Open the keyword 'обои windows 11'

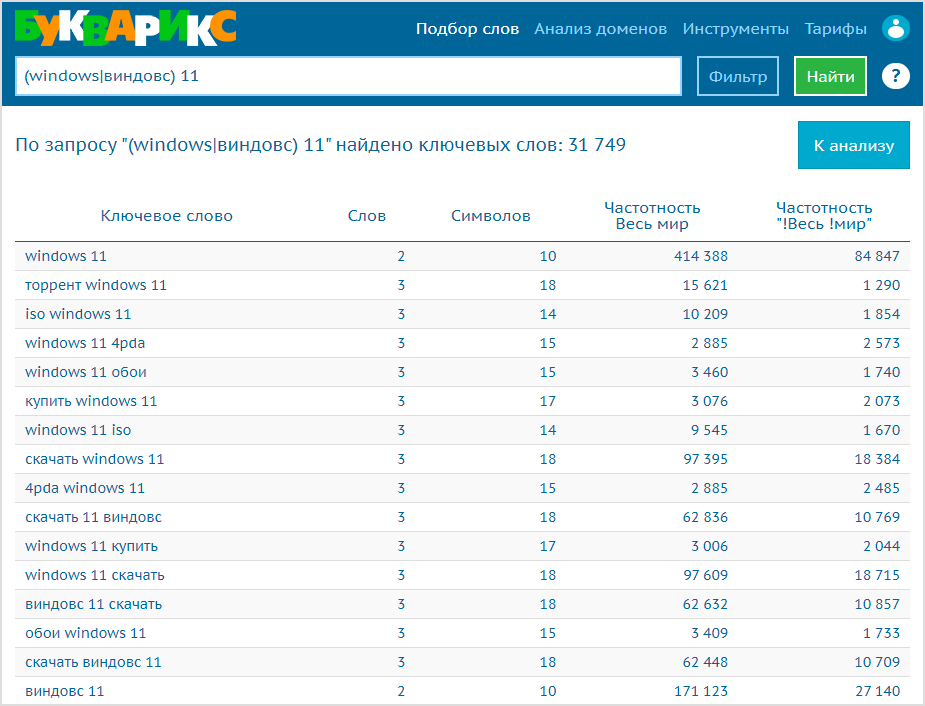pyautogui.click(x=86, y=633)
